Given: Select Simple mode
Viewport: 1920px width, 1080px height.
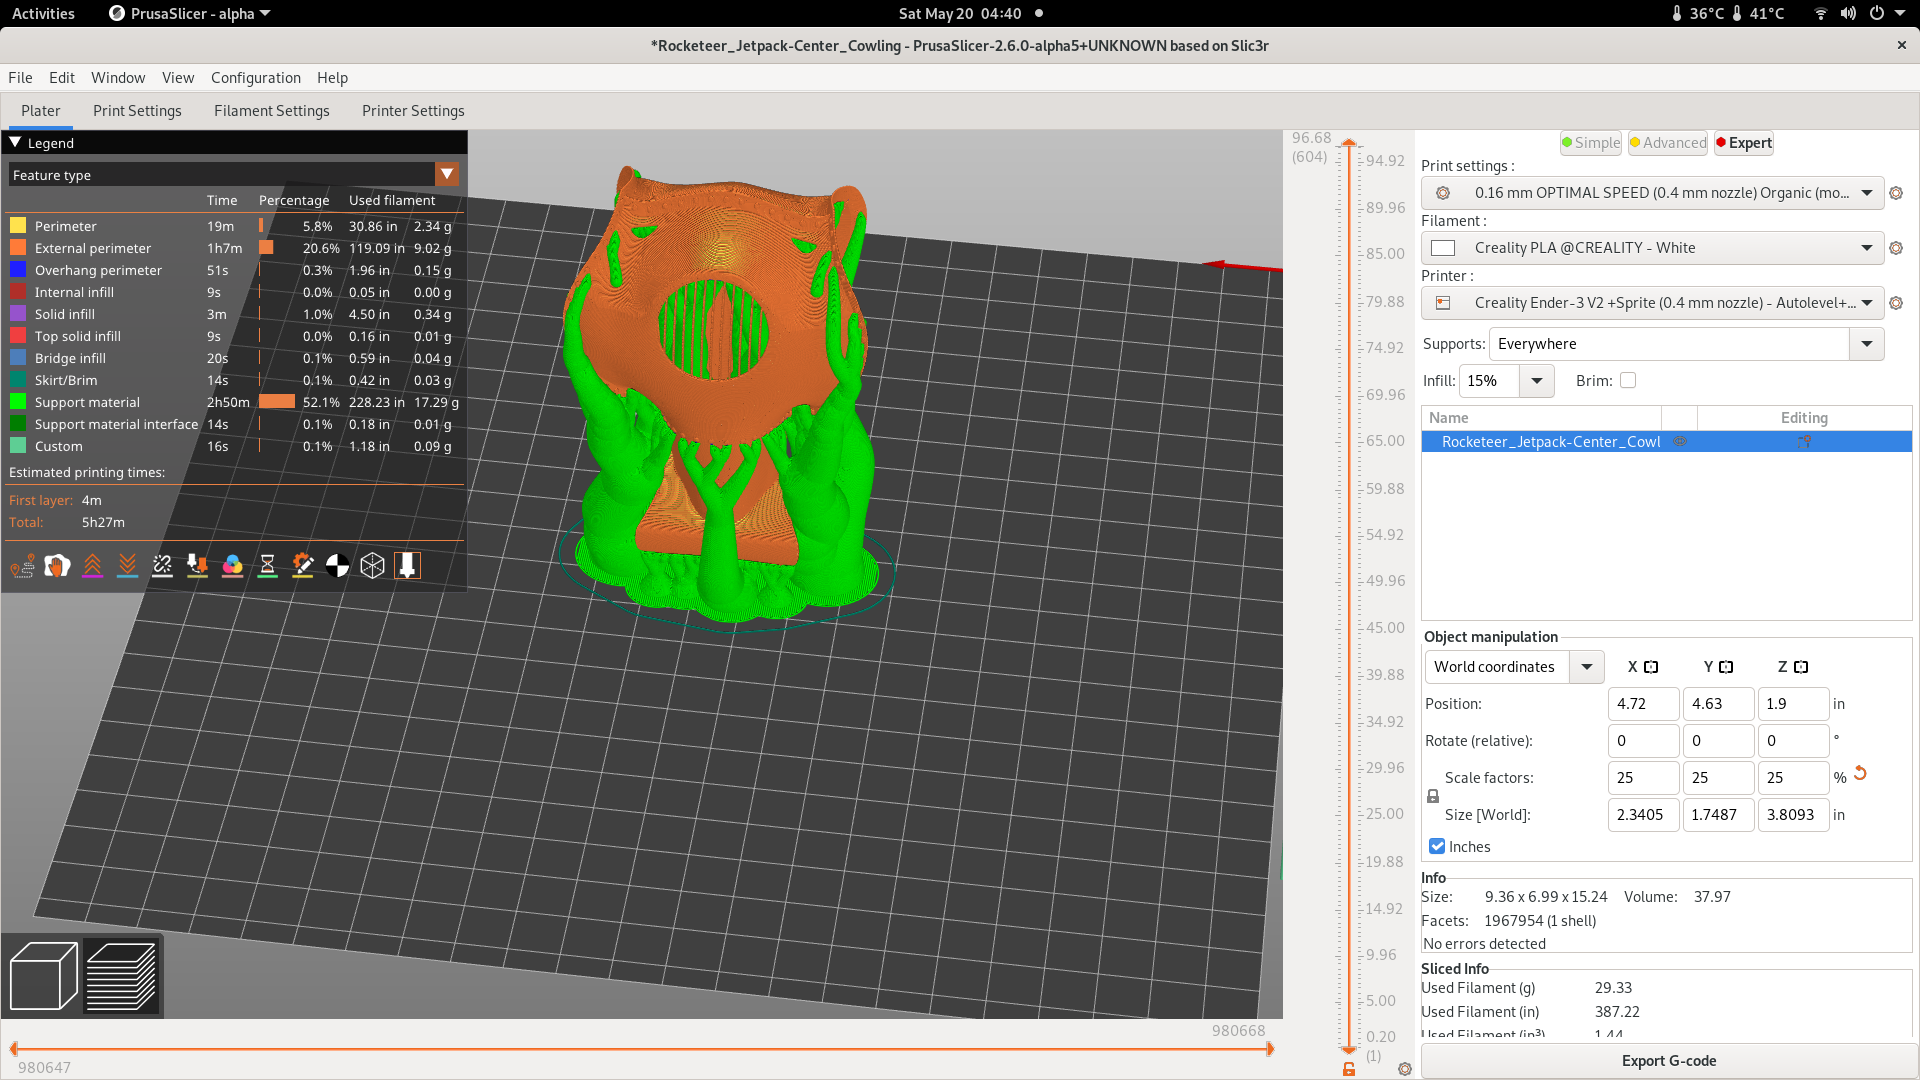Looking at the screenshot, I should [1590, 143].
